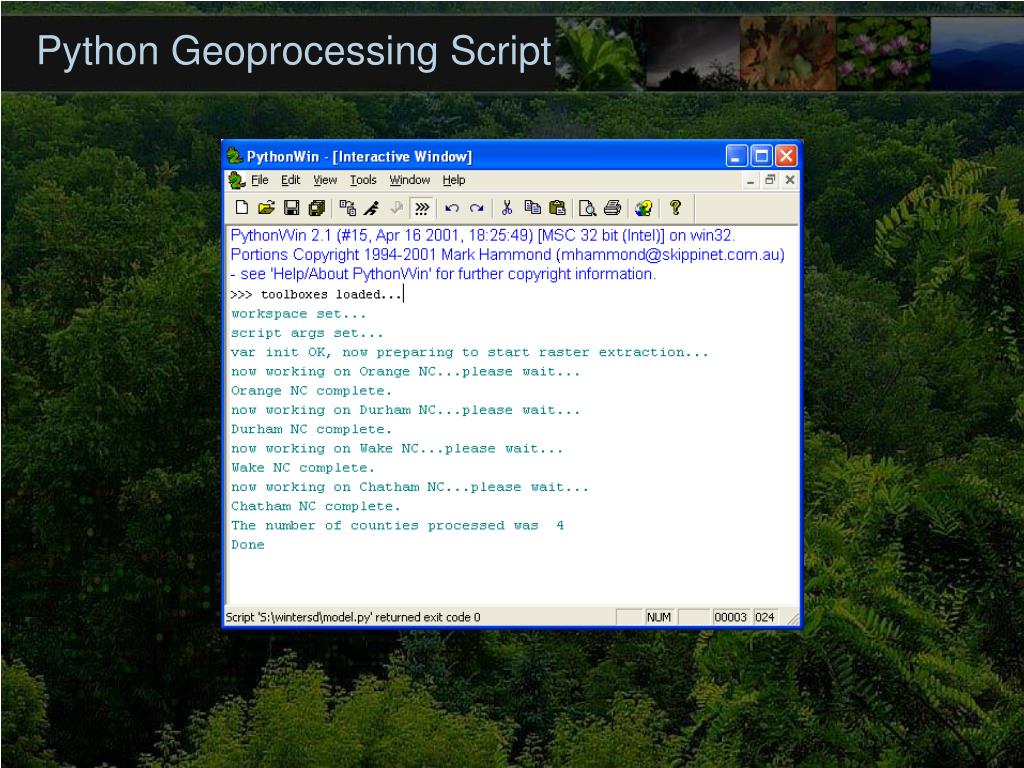Click 'Wake NC complete.' line
1024x768 pixels.
pos(302,468)
